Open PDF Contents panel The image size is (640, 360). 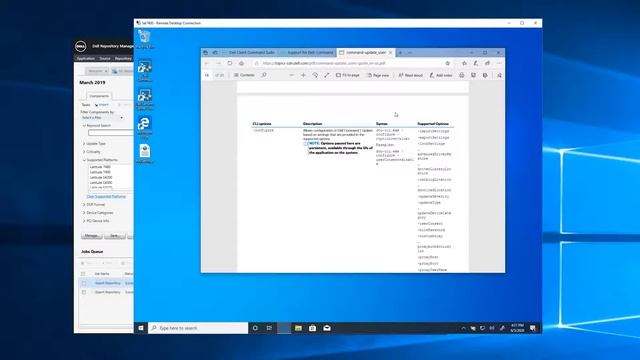click(244, 75)
